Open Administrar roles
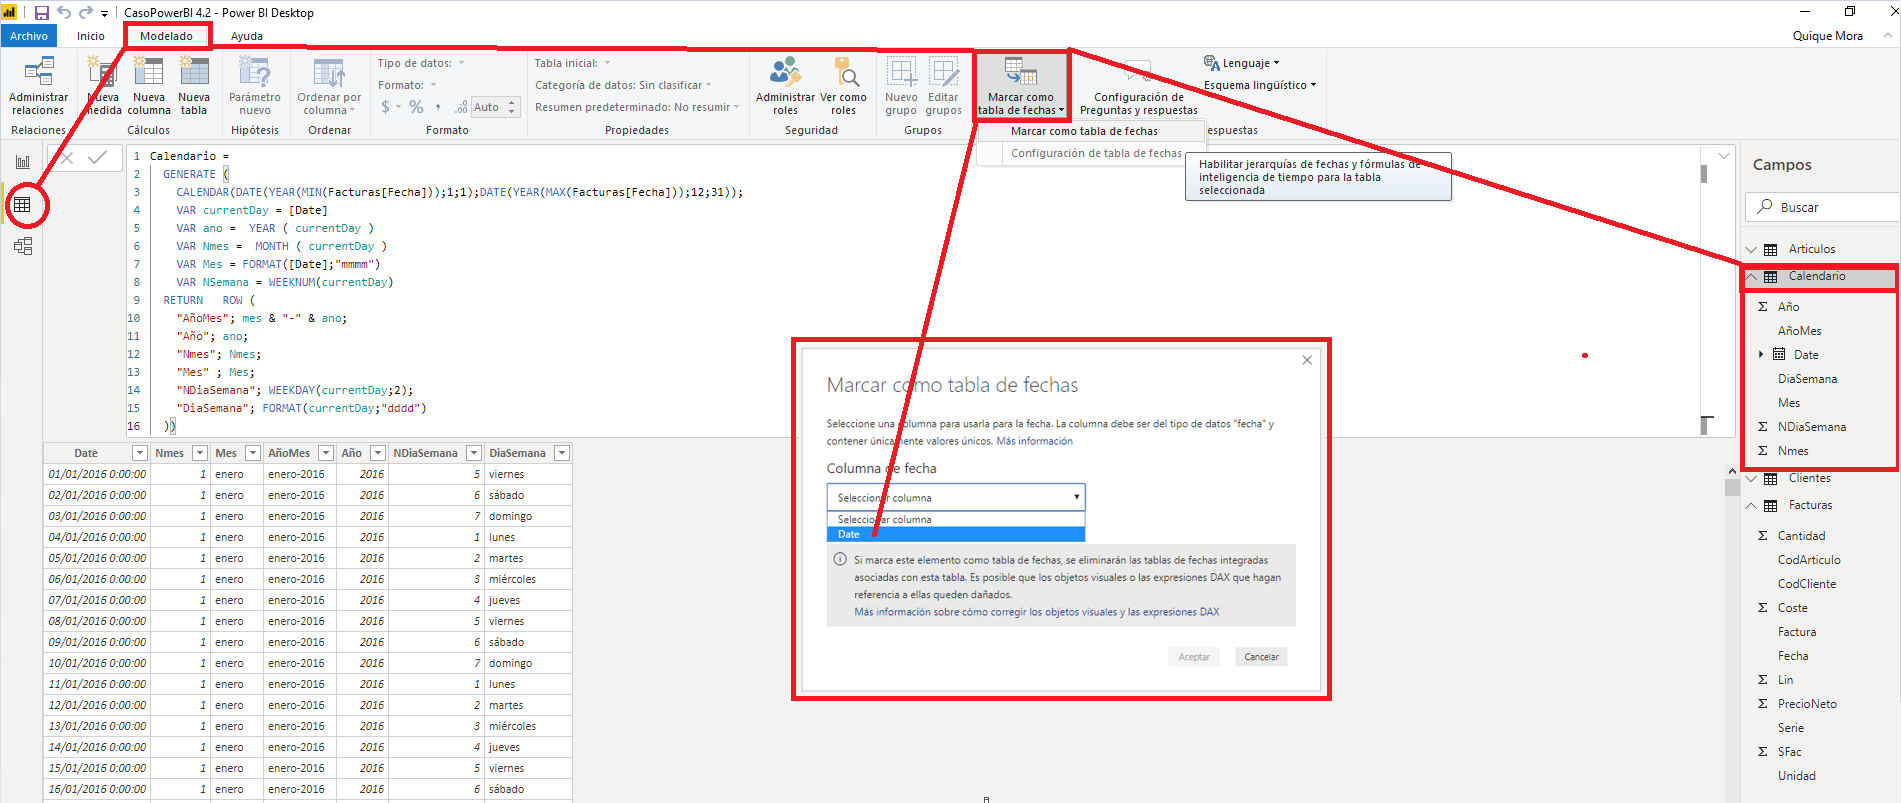 [x=785, y=86]
